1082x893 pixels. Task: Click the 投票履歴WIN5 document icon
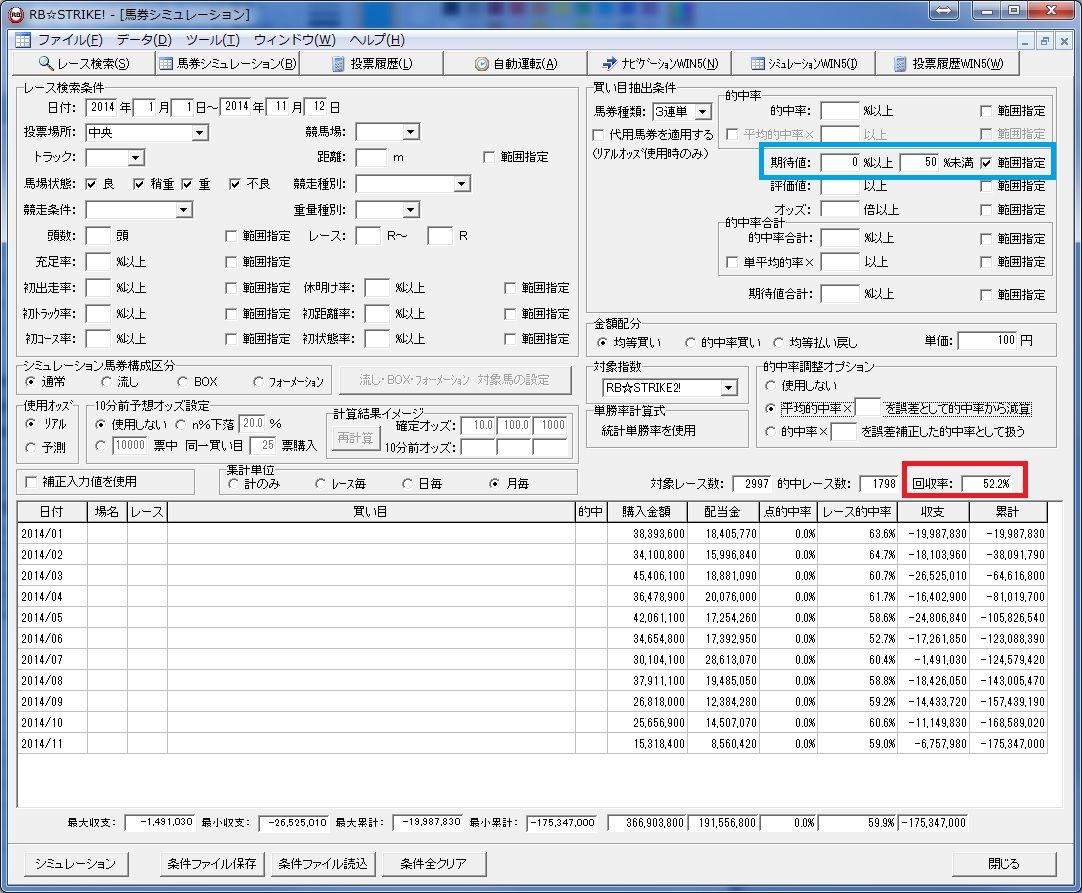click(900, 64)
